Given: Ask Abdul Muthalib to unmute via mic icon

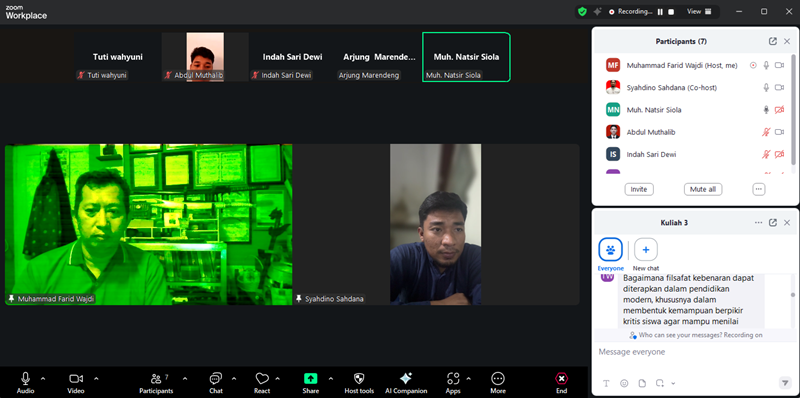Looking at the screenshot, I should click(766, 132).
